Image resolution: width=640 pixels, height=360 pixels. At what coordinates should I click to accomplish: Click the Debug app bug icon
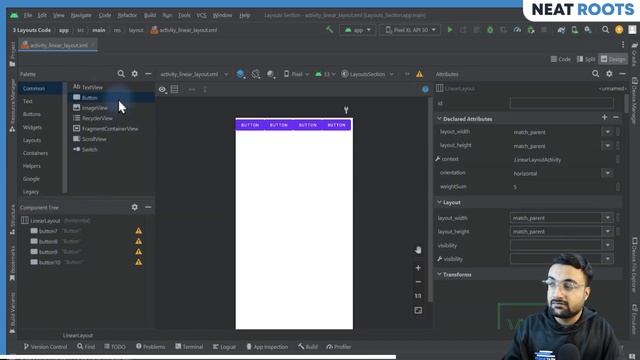coord(490,30)
